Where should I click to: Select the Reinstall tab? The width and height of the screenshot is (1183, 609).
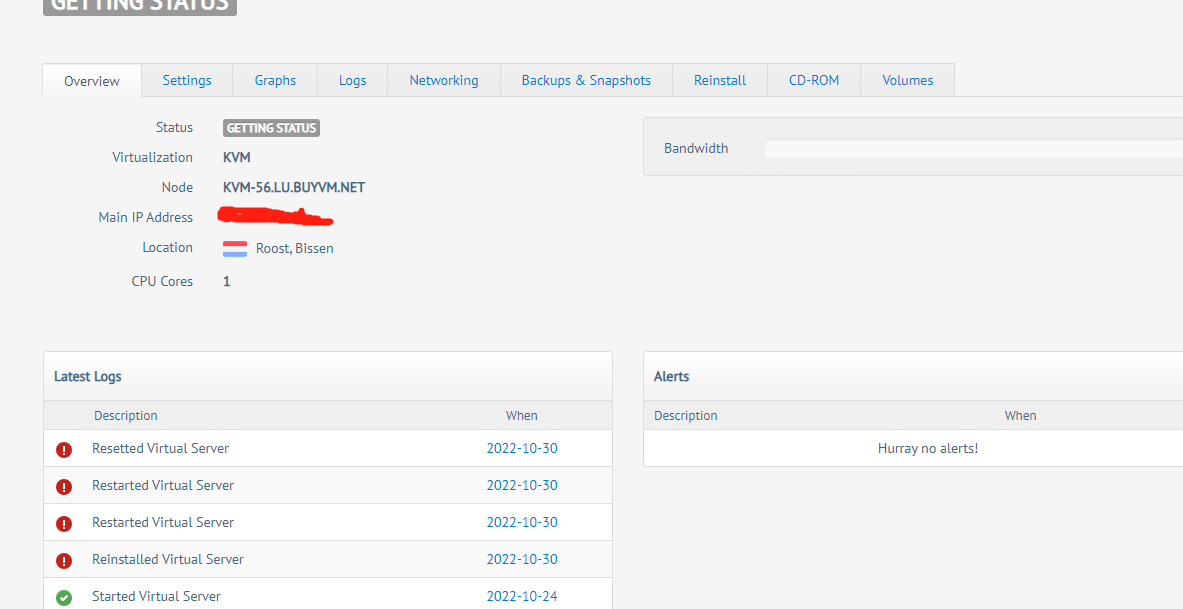pyautogui.click(x=720, y=80)
